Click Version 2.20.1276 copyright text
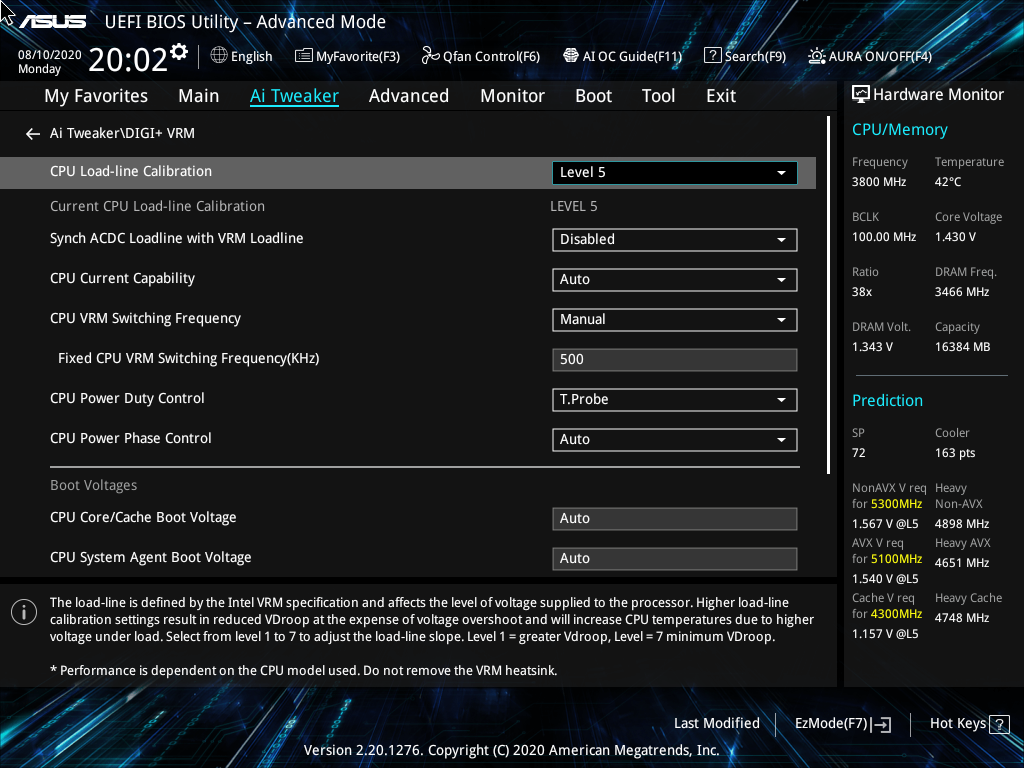This screenshot has height=768, width=1024. (x=511, y=750)
